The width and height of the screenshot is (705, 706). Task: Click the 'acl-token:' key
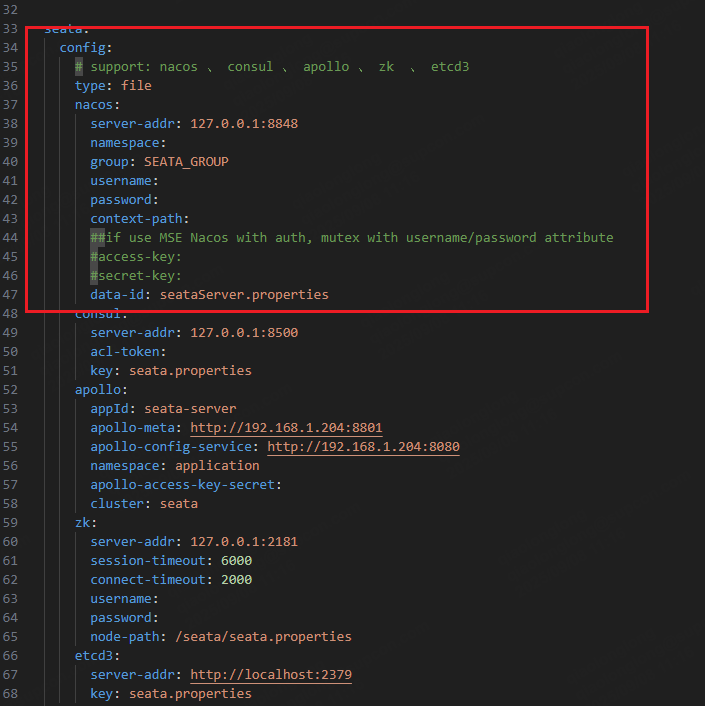tap(128, 352)
